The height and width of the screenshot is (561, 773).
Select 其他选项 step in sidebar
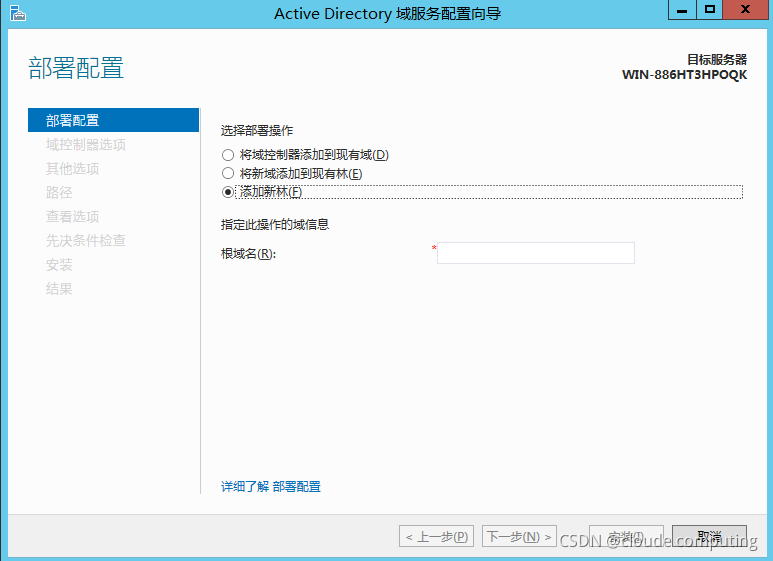click(72, 169)
